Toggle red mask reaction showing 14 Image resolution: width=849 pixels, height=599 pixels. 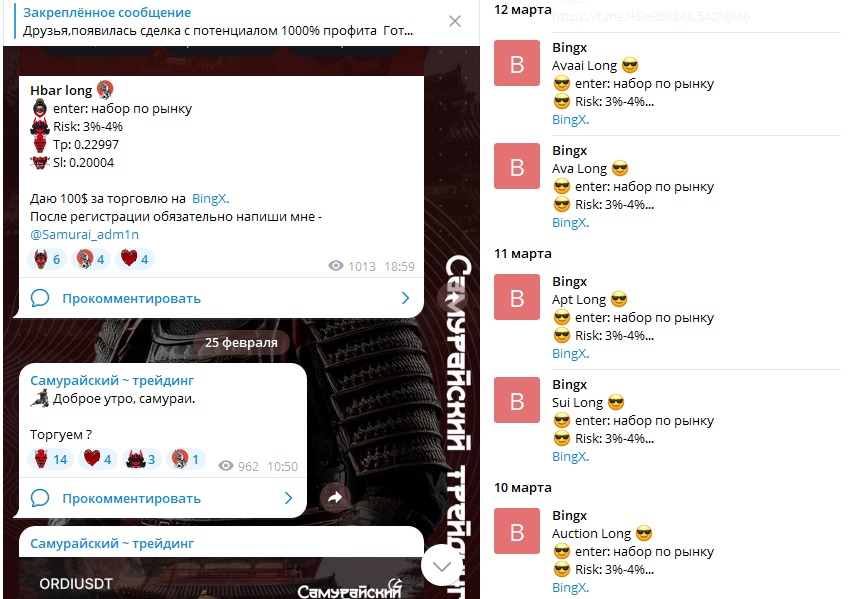pyautogui.click(x=50, y=459)
